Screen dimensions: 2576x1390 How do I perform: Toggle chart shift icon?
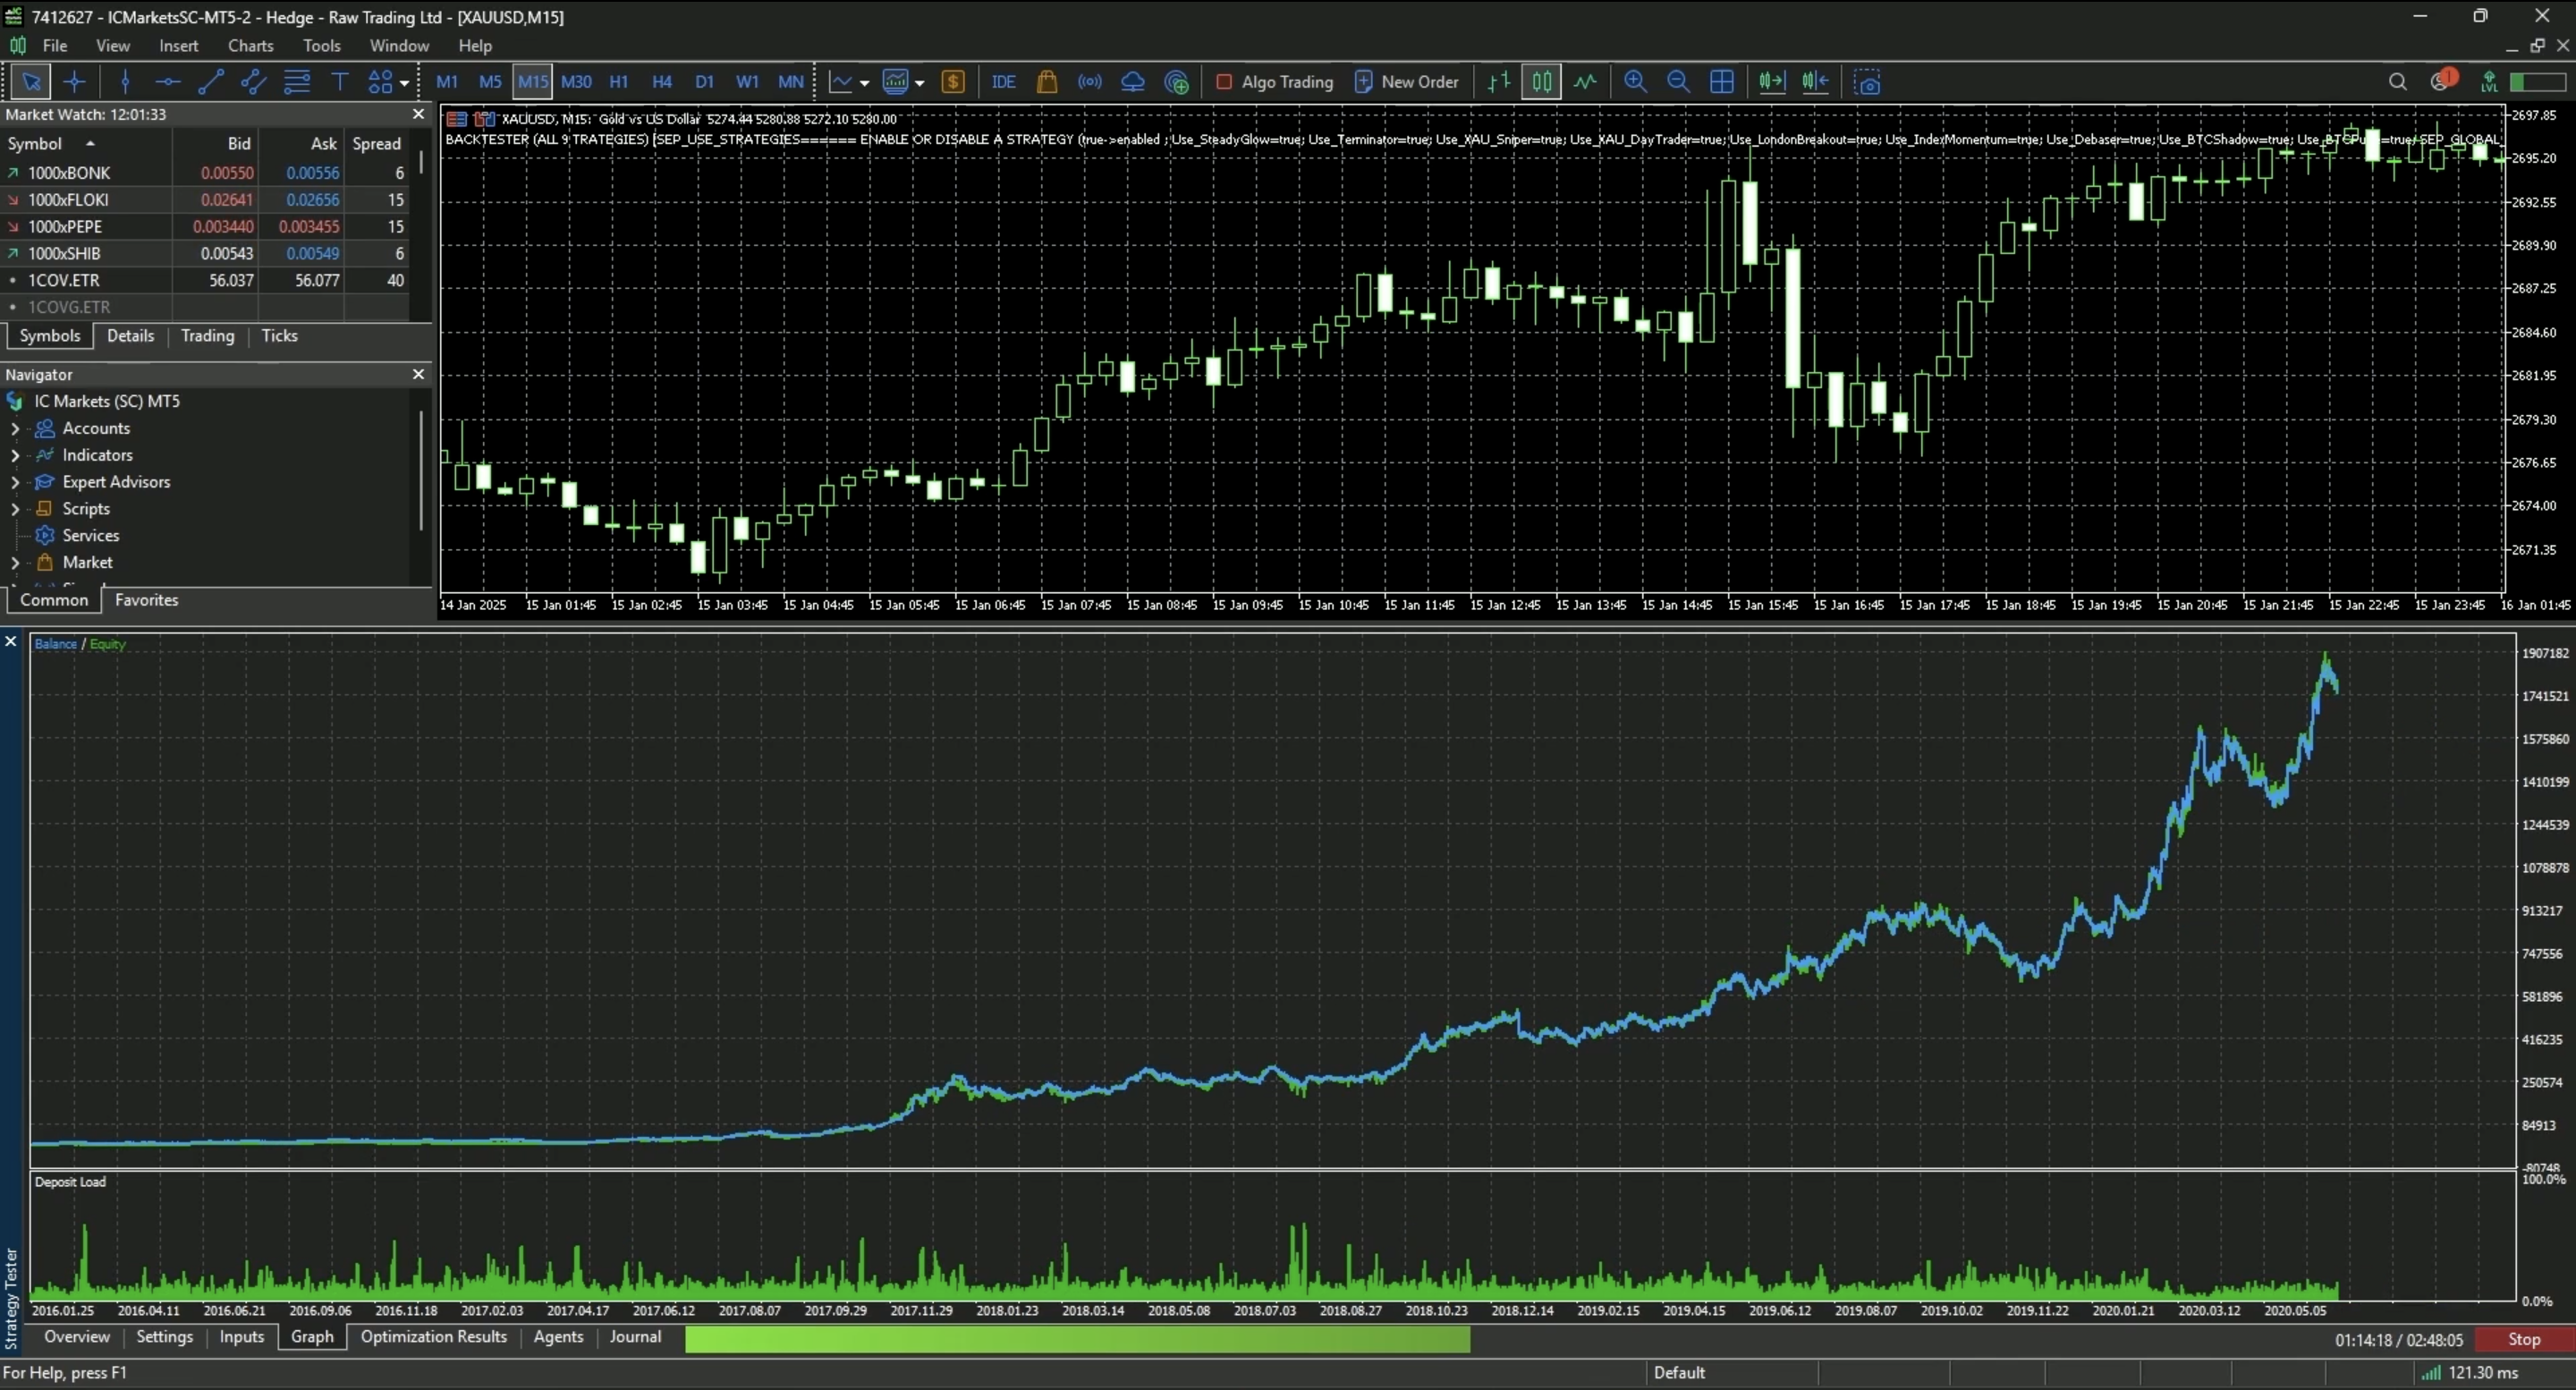(1815, 82)
